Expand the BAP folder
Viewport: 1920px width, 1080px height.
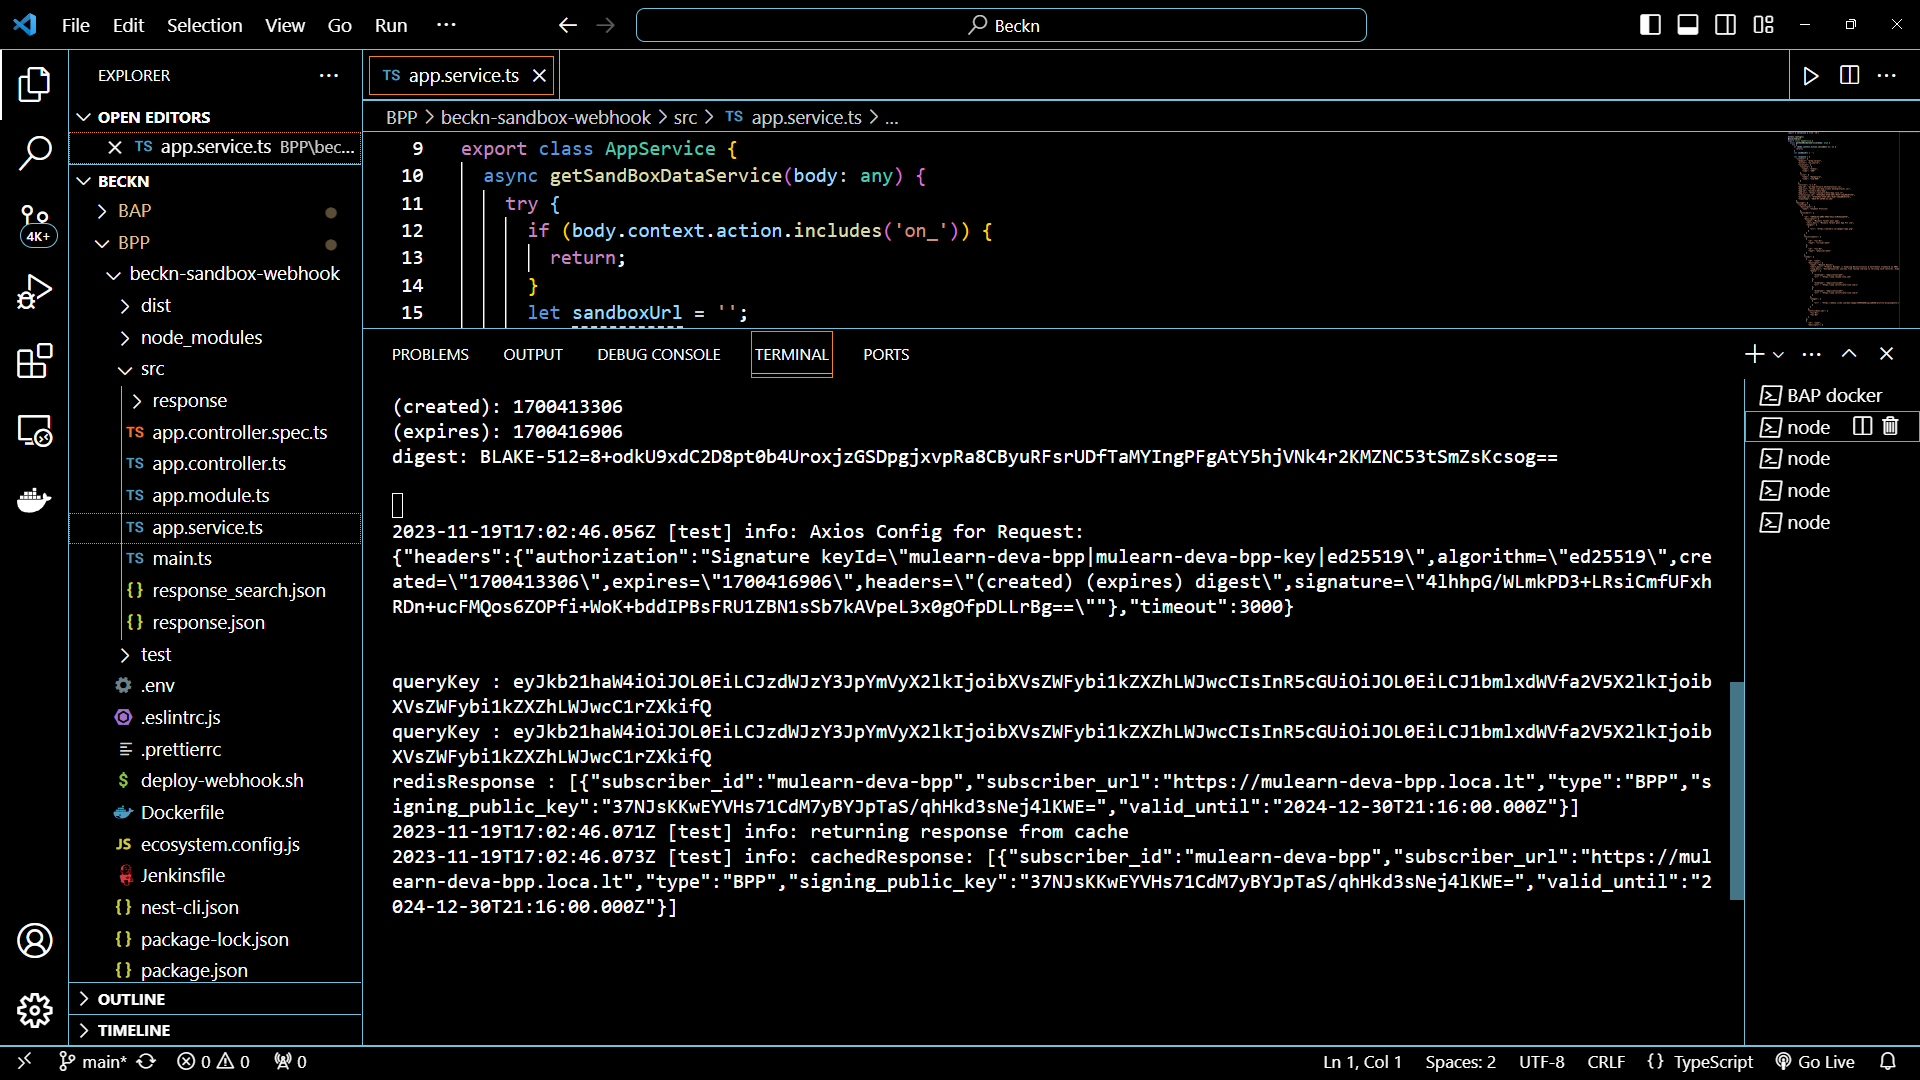[134, 211]
